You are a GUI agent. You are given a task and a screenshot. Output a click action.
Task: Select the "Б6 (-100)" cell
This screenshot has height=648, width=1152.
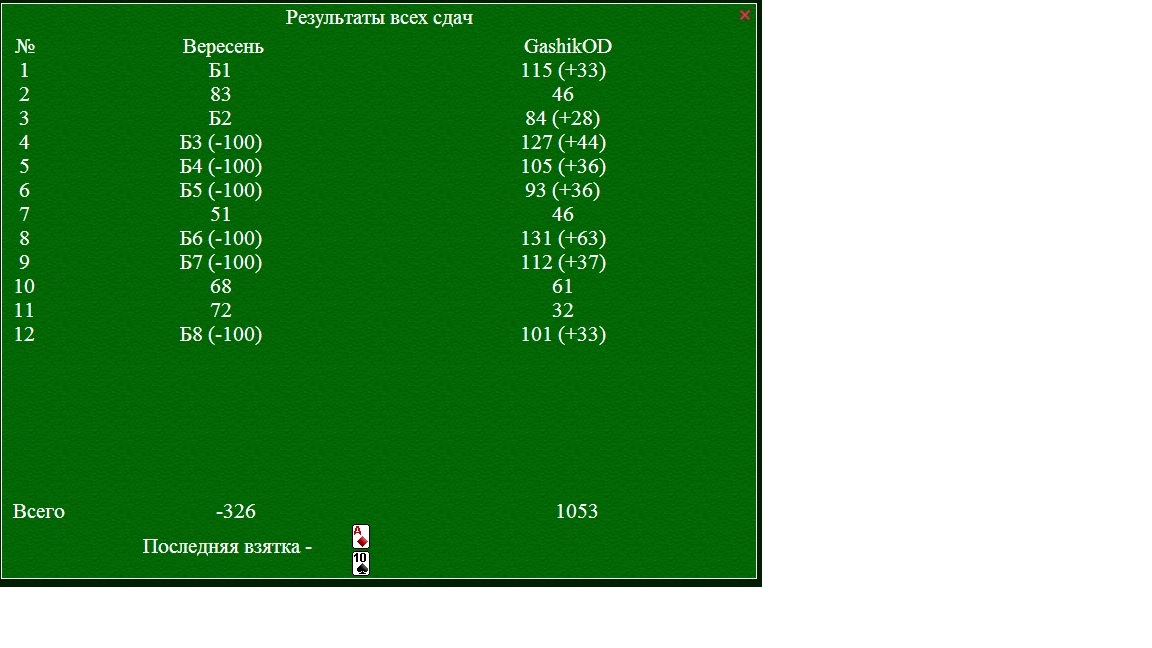click(x=220, y=239)
